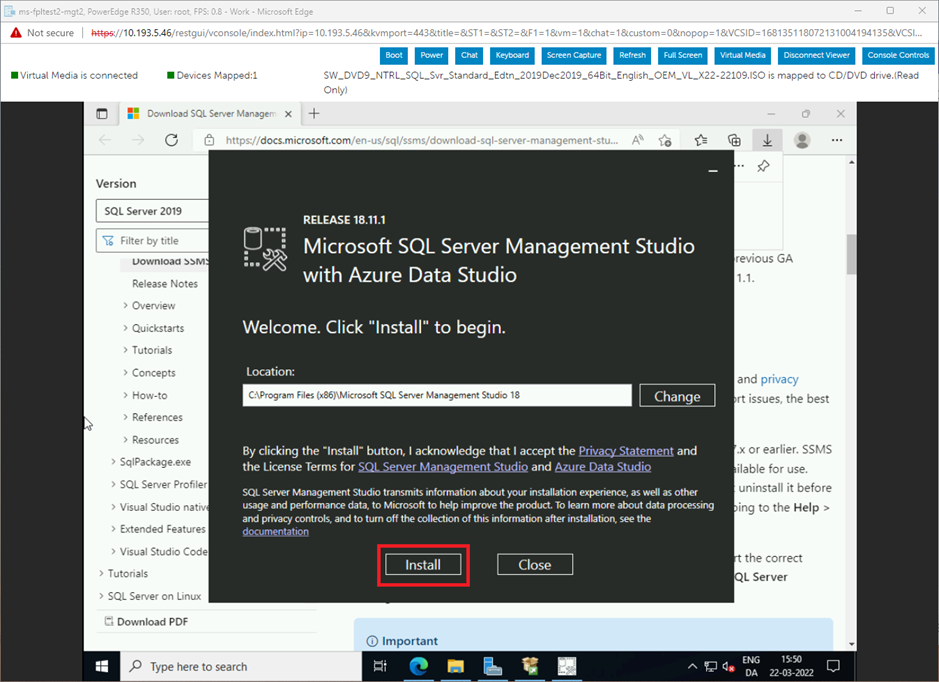Select the Download SQL Server Management tab
939x682 pixels.
pyautogui.click(x=211, y=114)
